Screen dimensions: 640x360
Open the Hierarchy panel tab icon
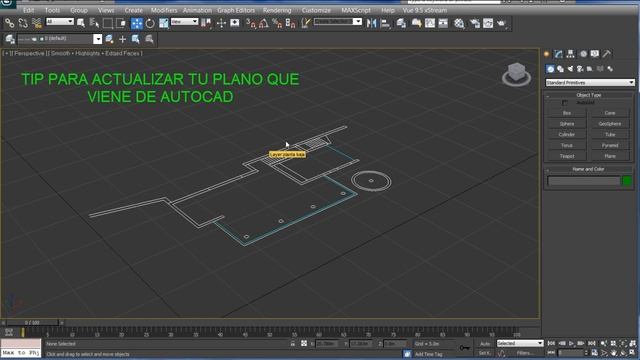(570, 54)
